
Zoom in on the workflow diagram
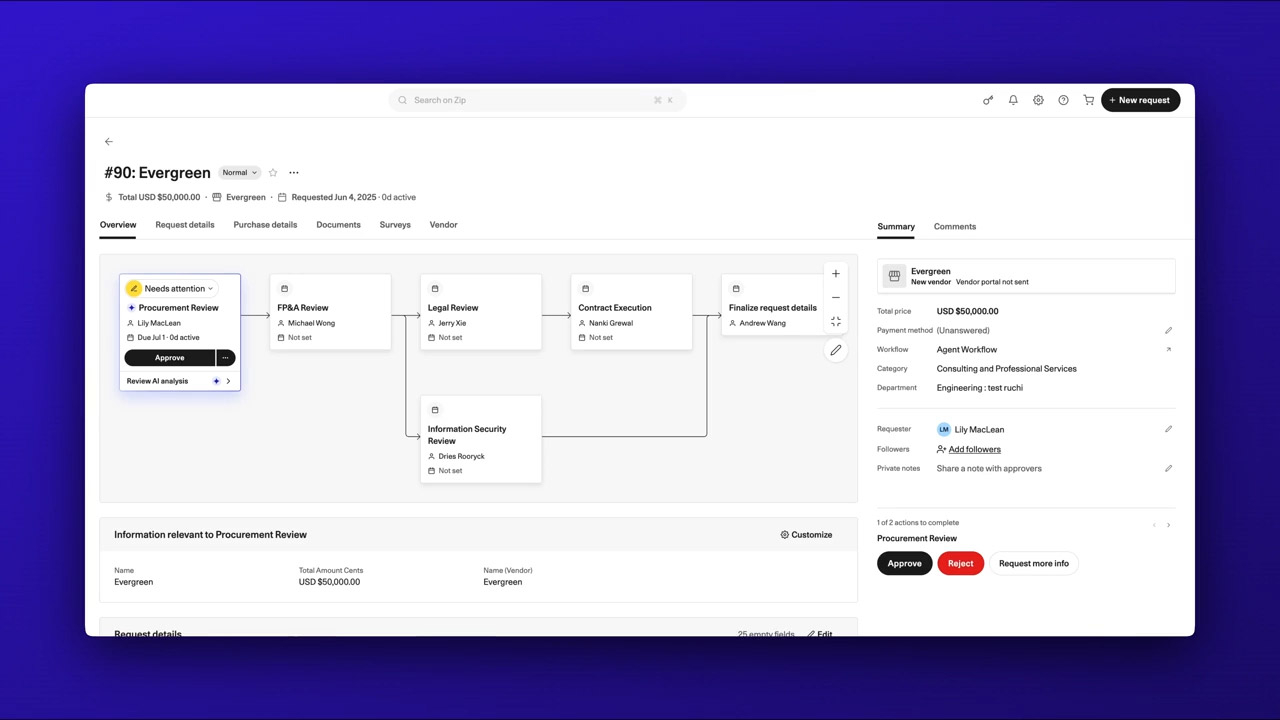pyautogui.click(x=836, y=274)
